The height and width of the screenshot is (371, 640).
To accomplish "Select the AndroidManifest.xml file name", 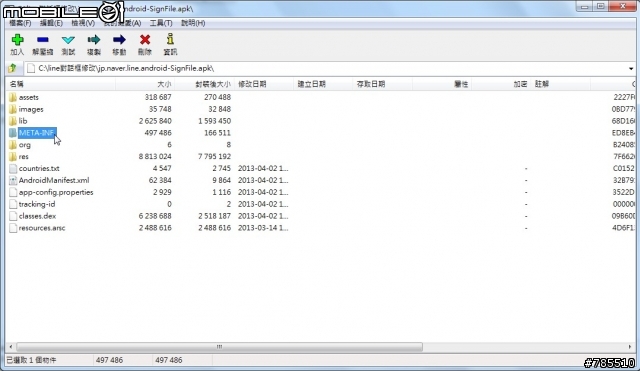I will pos(54,180).
